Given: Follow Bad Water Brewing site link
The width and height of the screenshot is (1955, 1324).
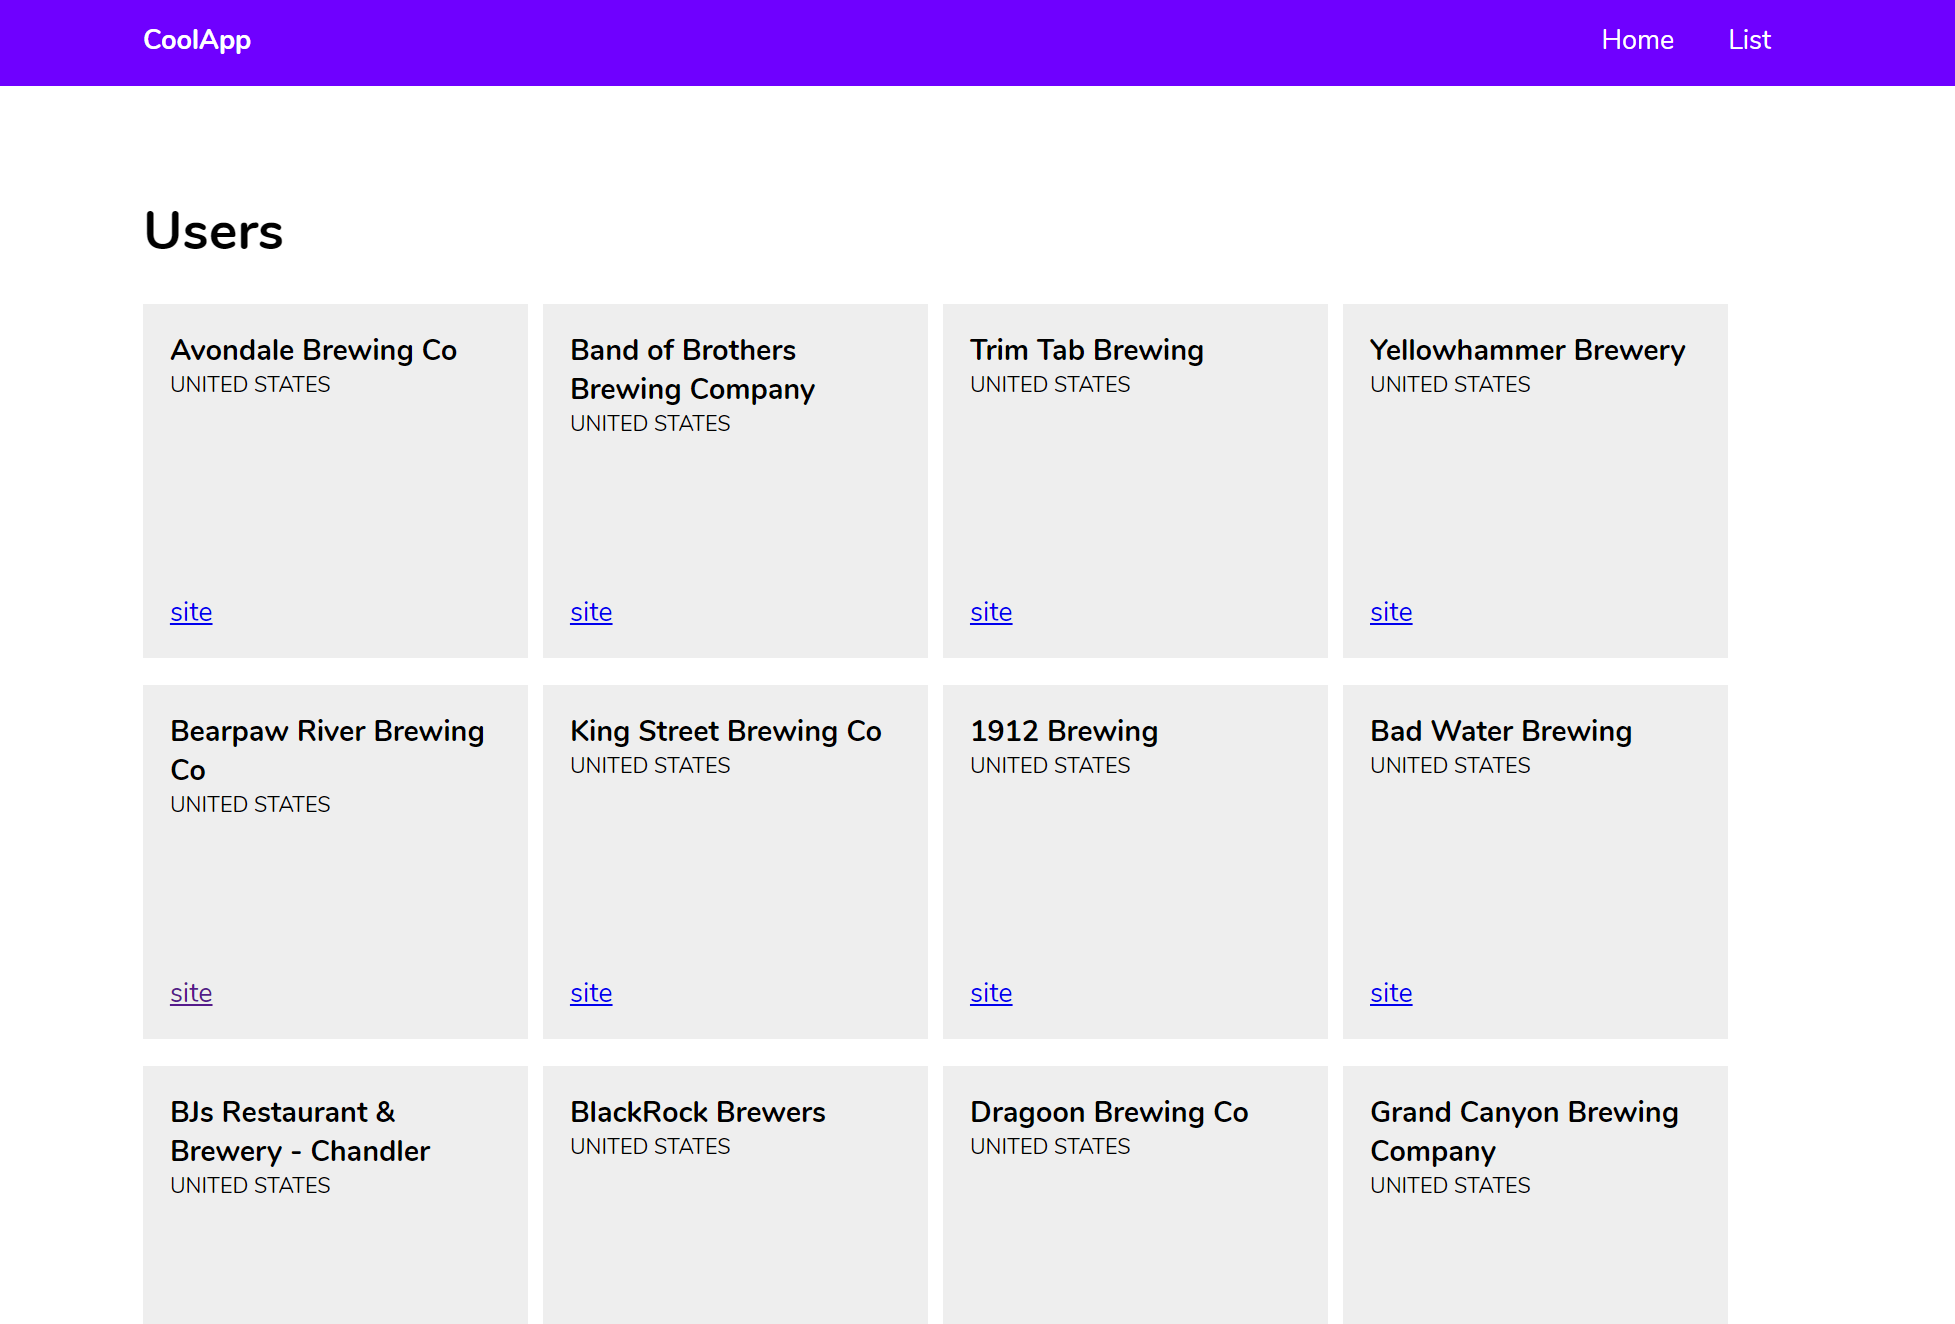Looking at the screenshot, I should click(x=1391, y=993).
